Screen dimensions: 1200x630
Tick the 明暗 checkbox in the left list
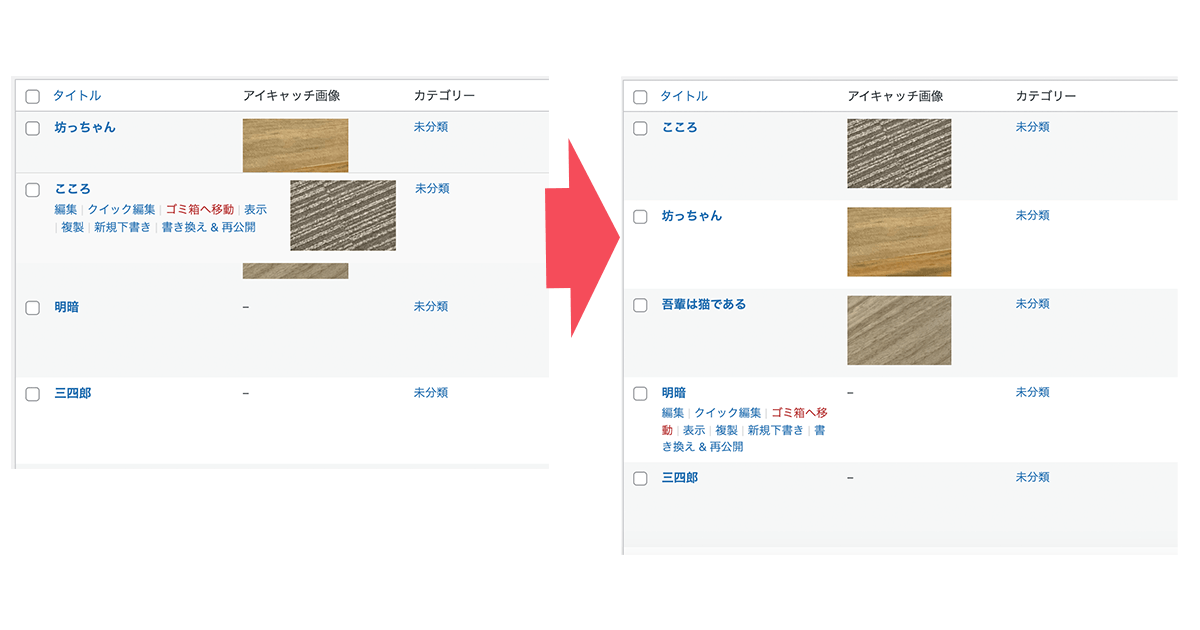tap(32, 308)
